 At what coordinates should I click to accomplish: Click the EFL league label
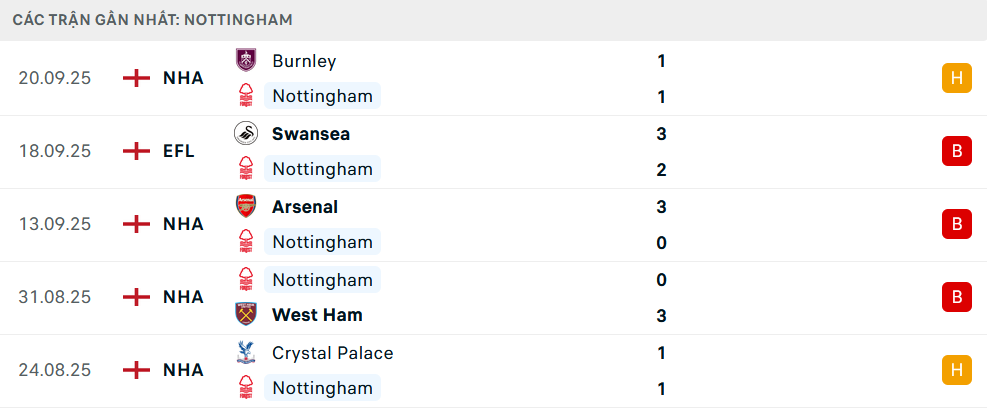(179, 151)
